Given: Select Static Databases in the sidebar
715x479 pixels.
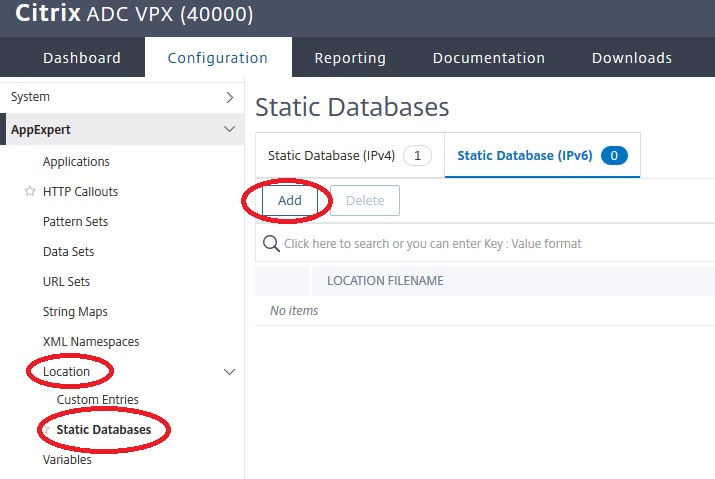Looking at the screenshot, I should [104, 430].
